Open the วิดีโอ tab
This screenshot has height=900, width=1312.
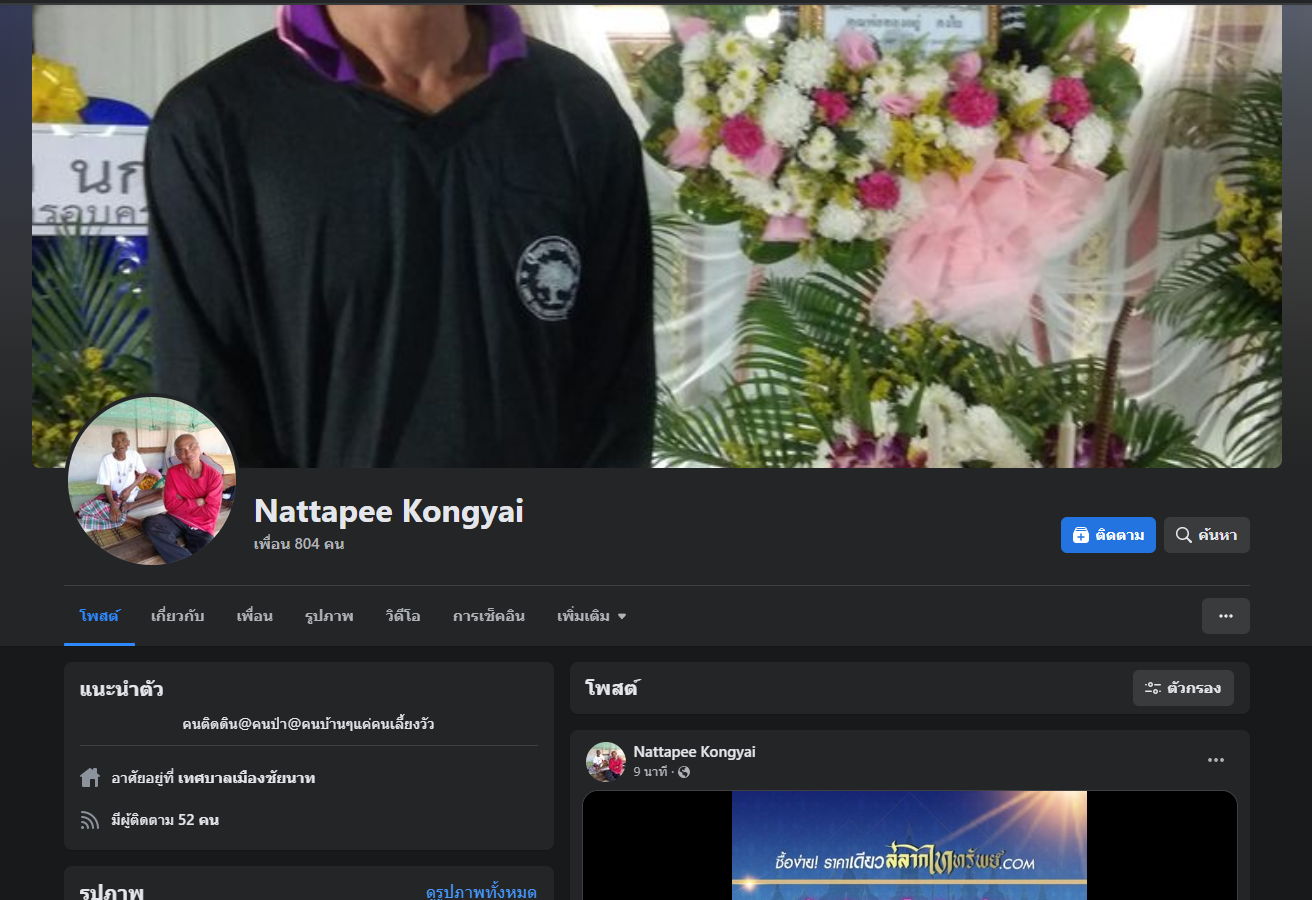[402, 616]
